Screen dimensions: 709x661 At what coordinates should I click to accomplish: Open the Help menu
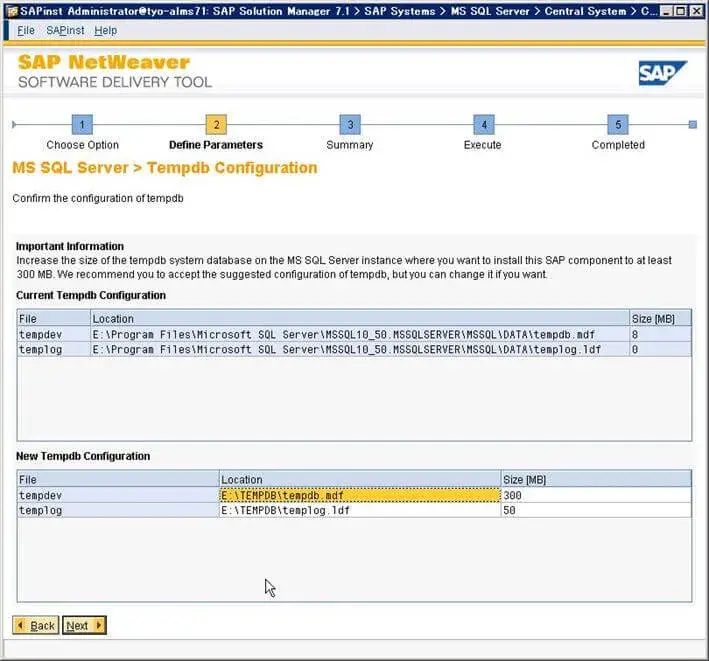[x=105, y=30]
